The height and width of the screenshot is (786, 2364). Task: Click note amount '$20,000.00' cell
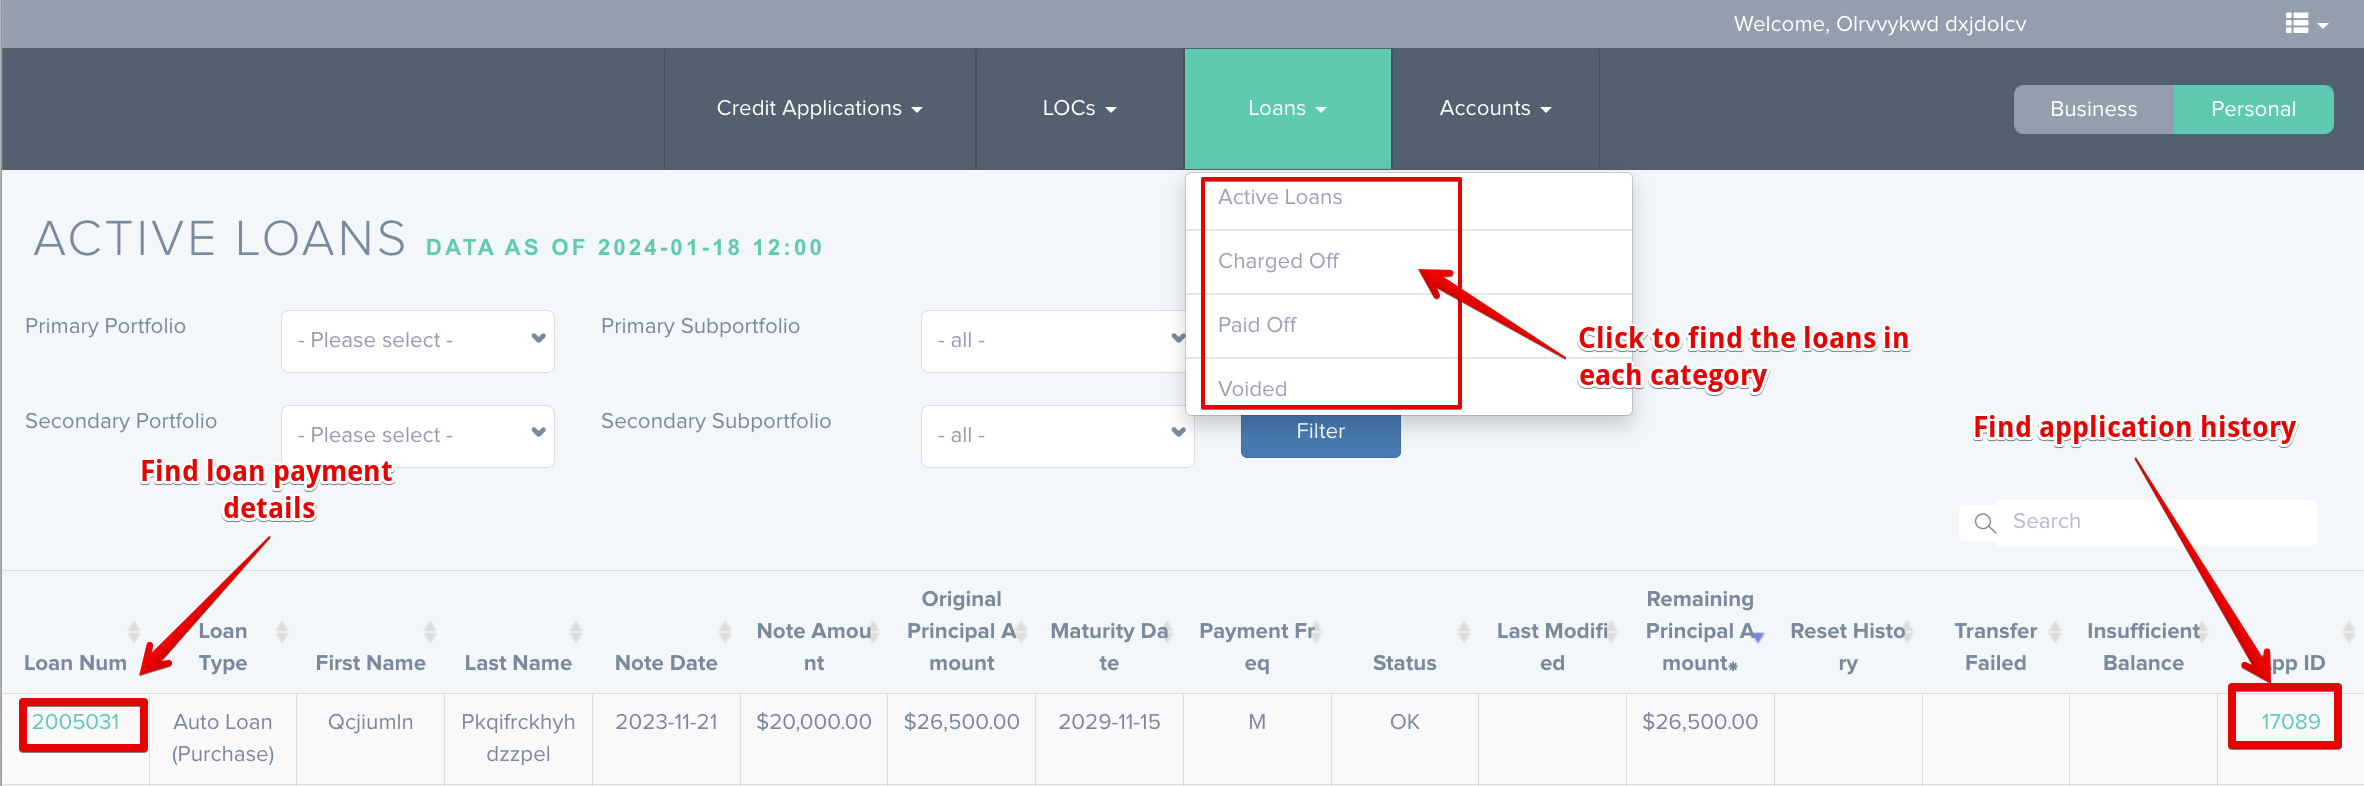(x=814, y=738)
